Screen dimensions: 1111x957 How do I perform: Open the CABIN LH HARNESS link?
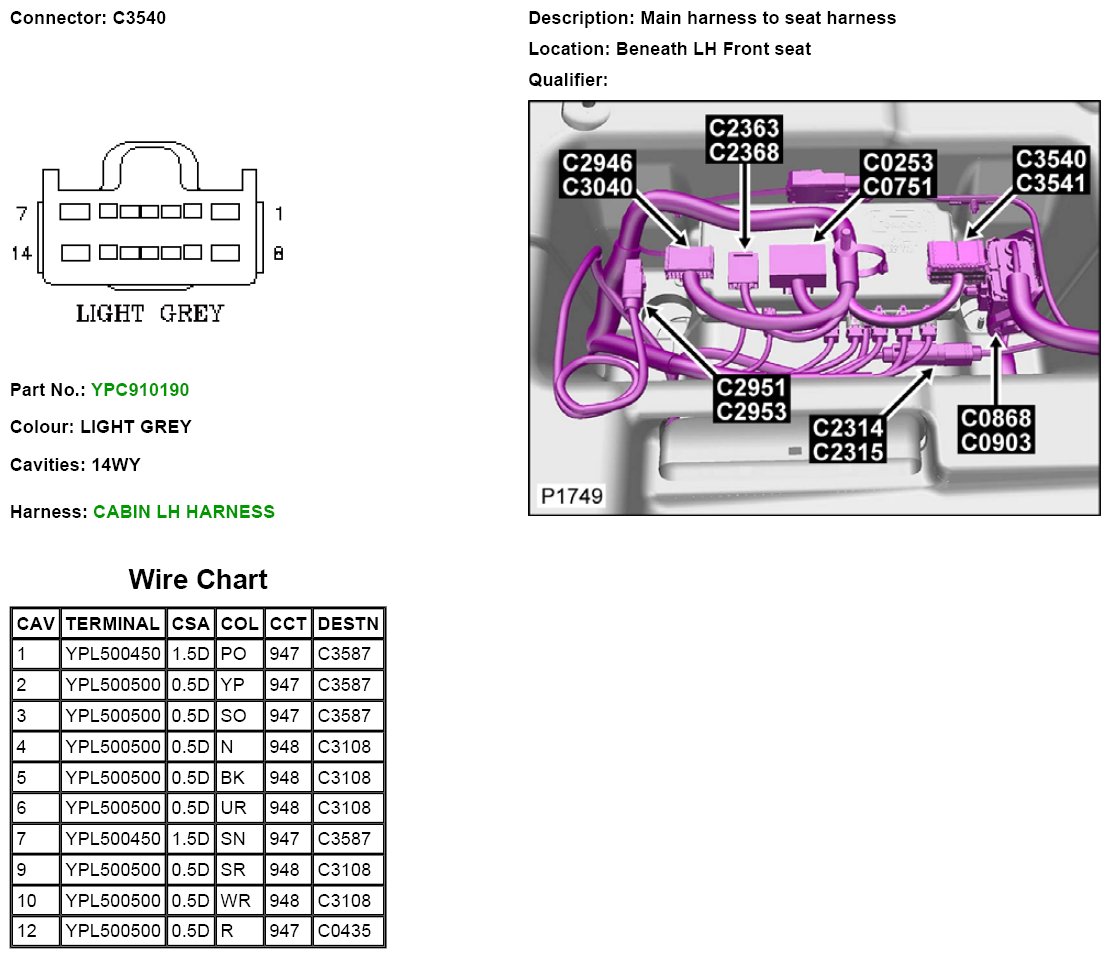pos(183,512)
